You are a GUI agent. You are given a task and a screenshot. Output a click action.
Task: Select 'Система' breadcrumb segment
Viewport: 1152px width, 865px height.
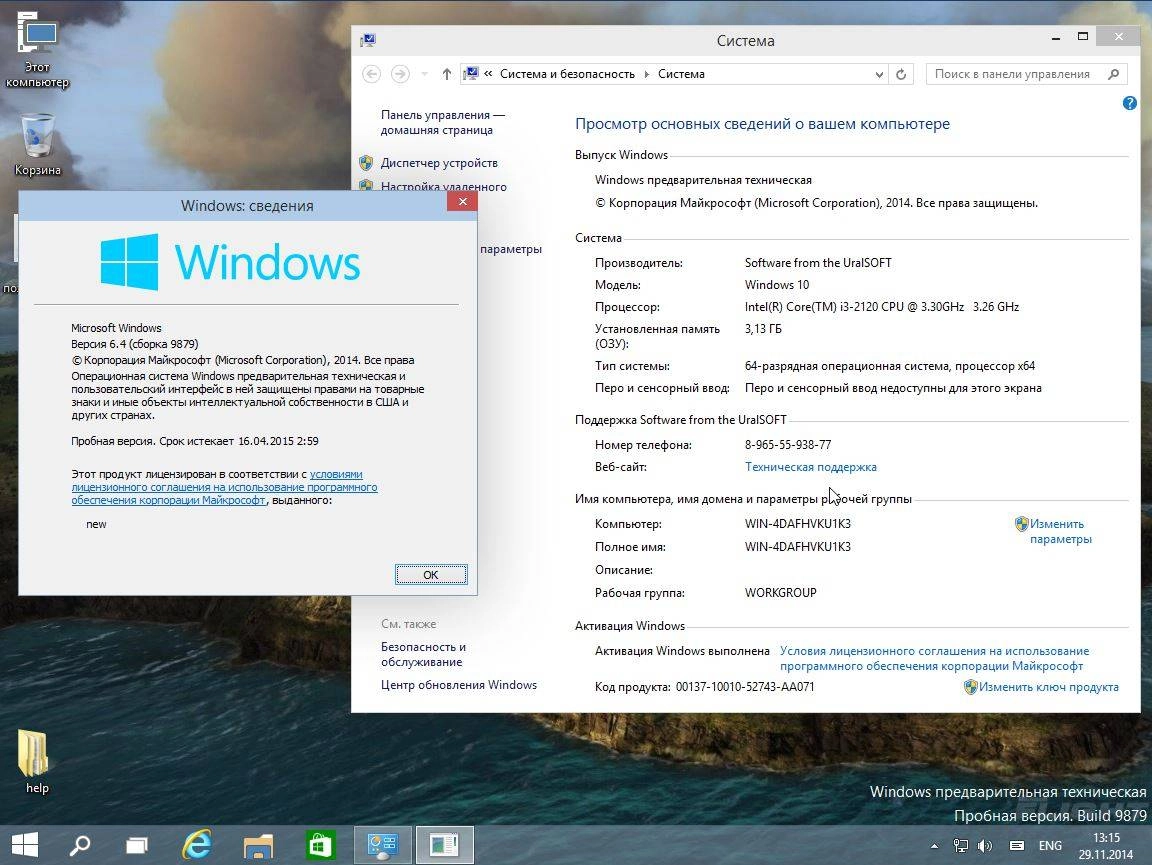point(681,74)
